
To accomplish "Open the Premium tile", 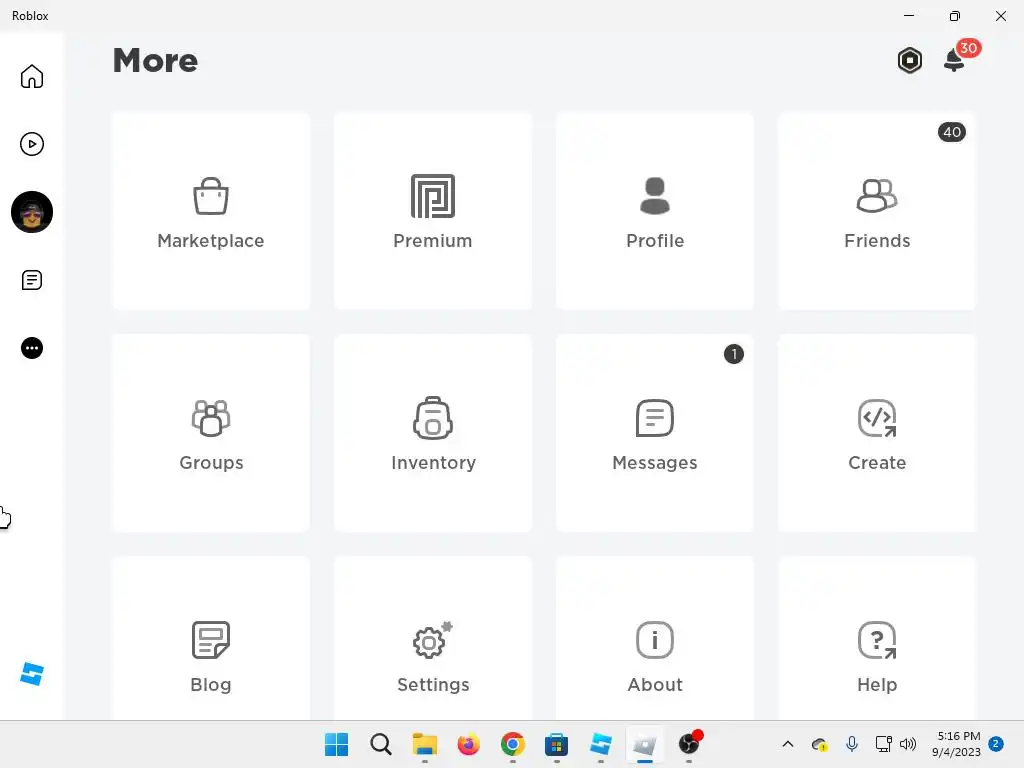I will (433, 211).
